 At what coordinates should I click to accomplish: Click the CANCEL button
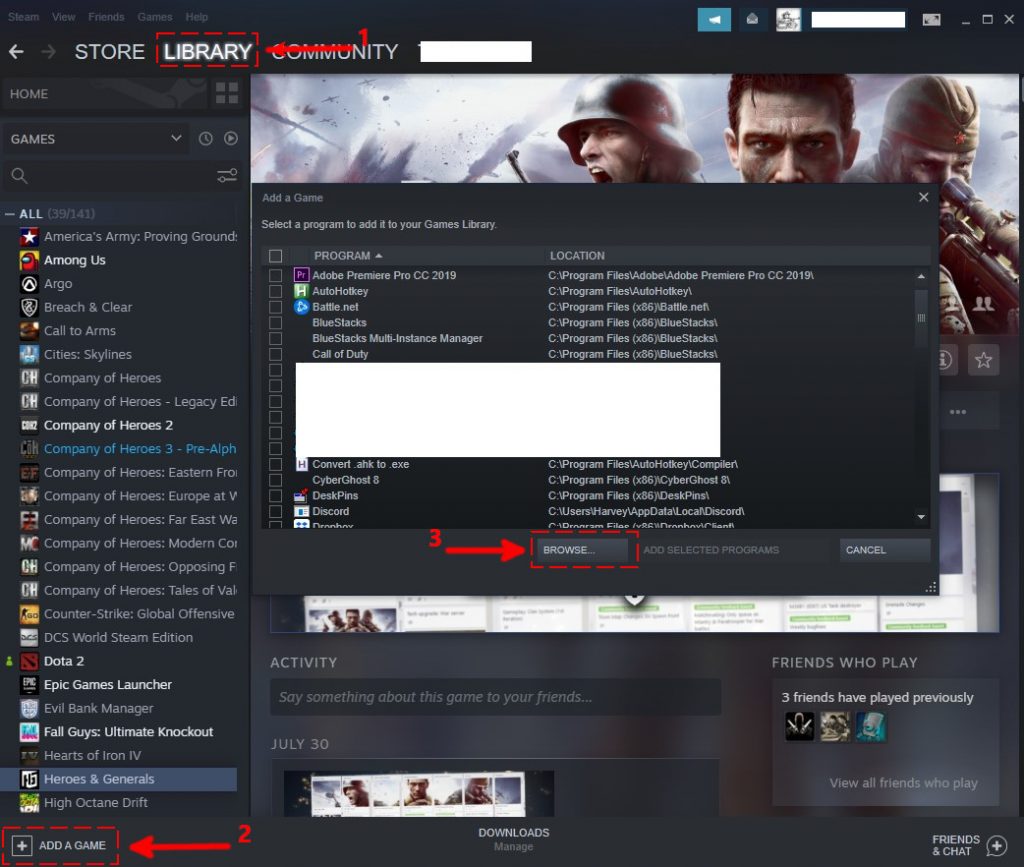click(884, 550)
